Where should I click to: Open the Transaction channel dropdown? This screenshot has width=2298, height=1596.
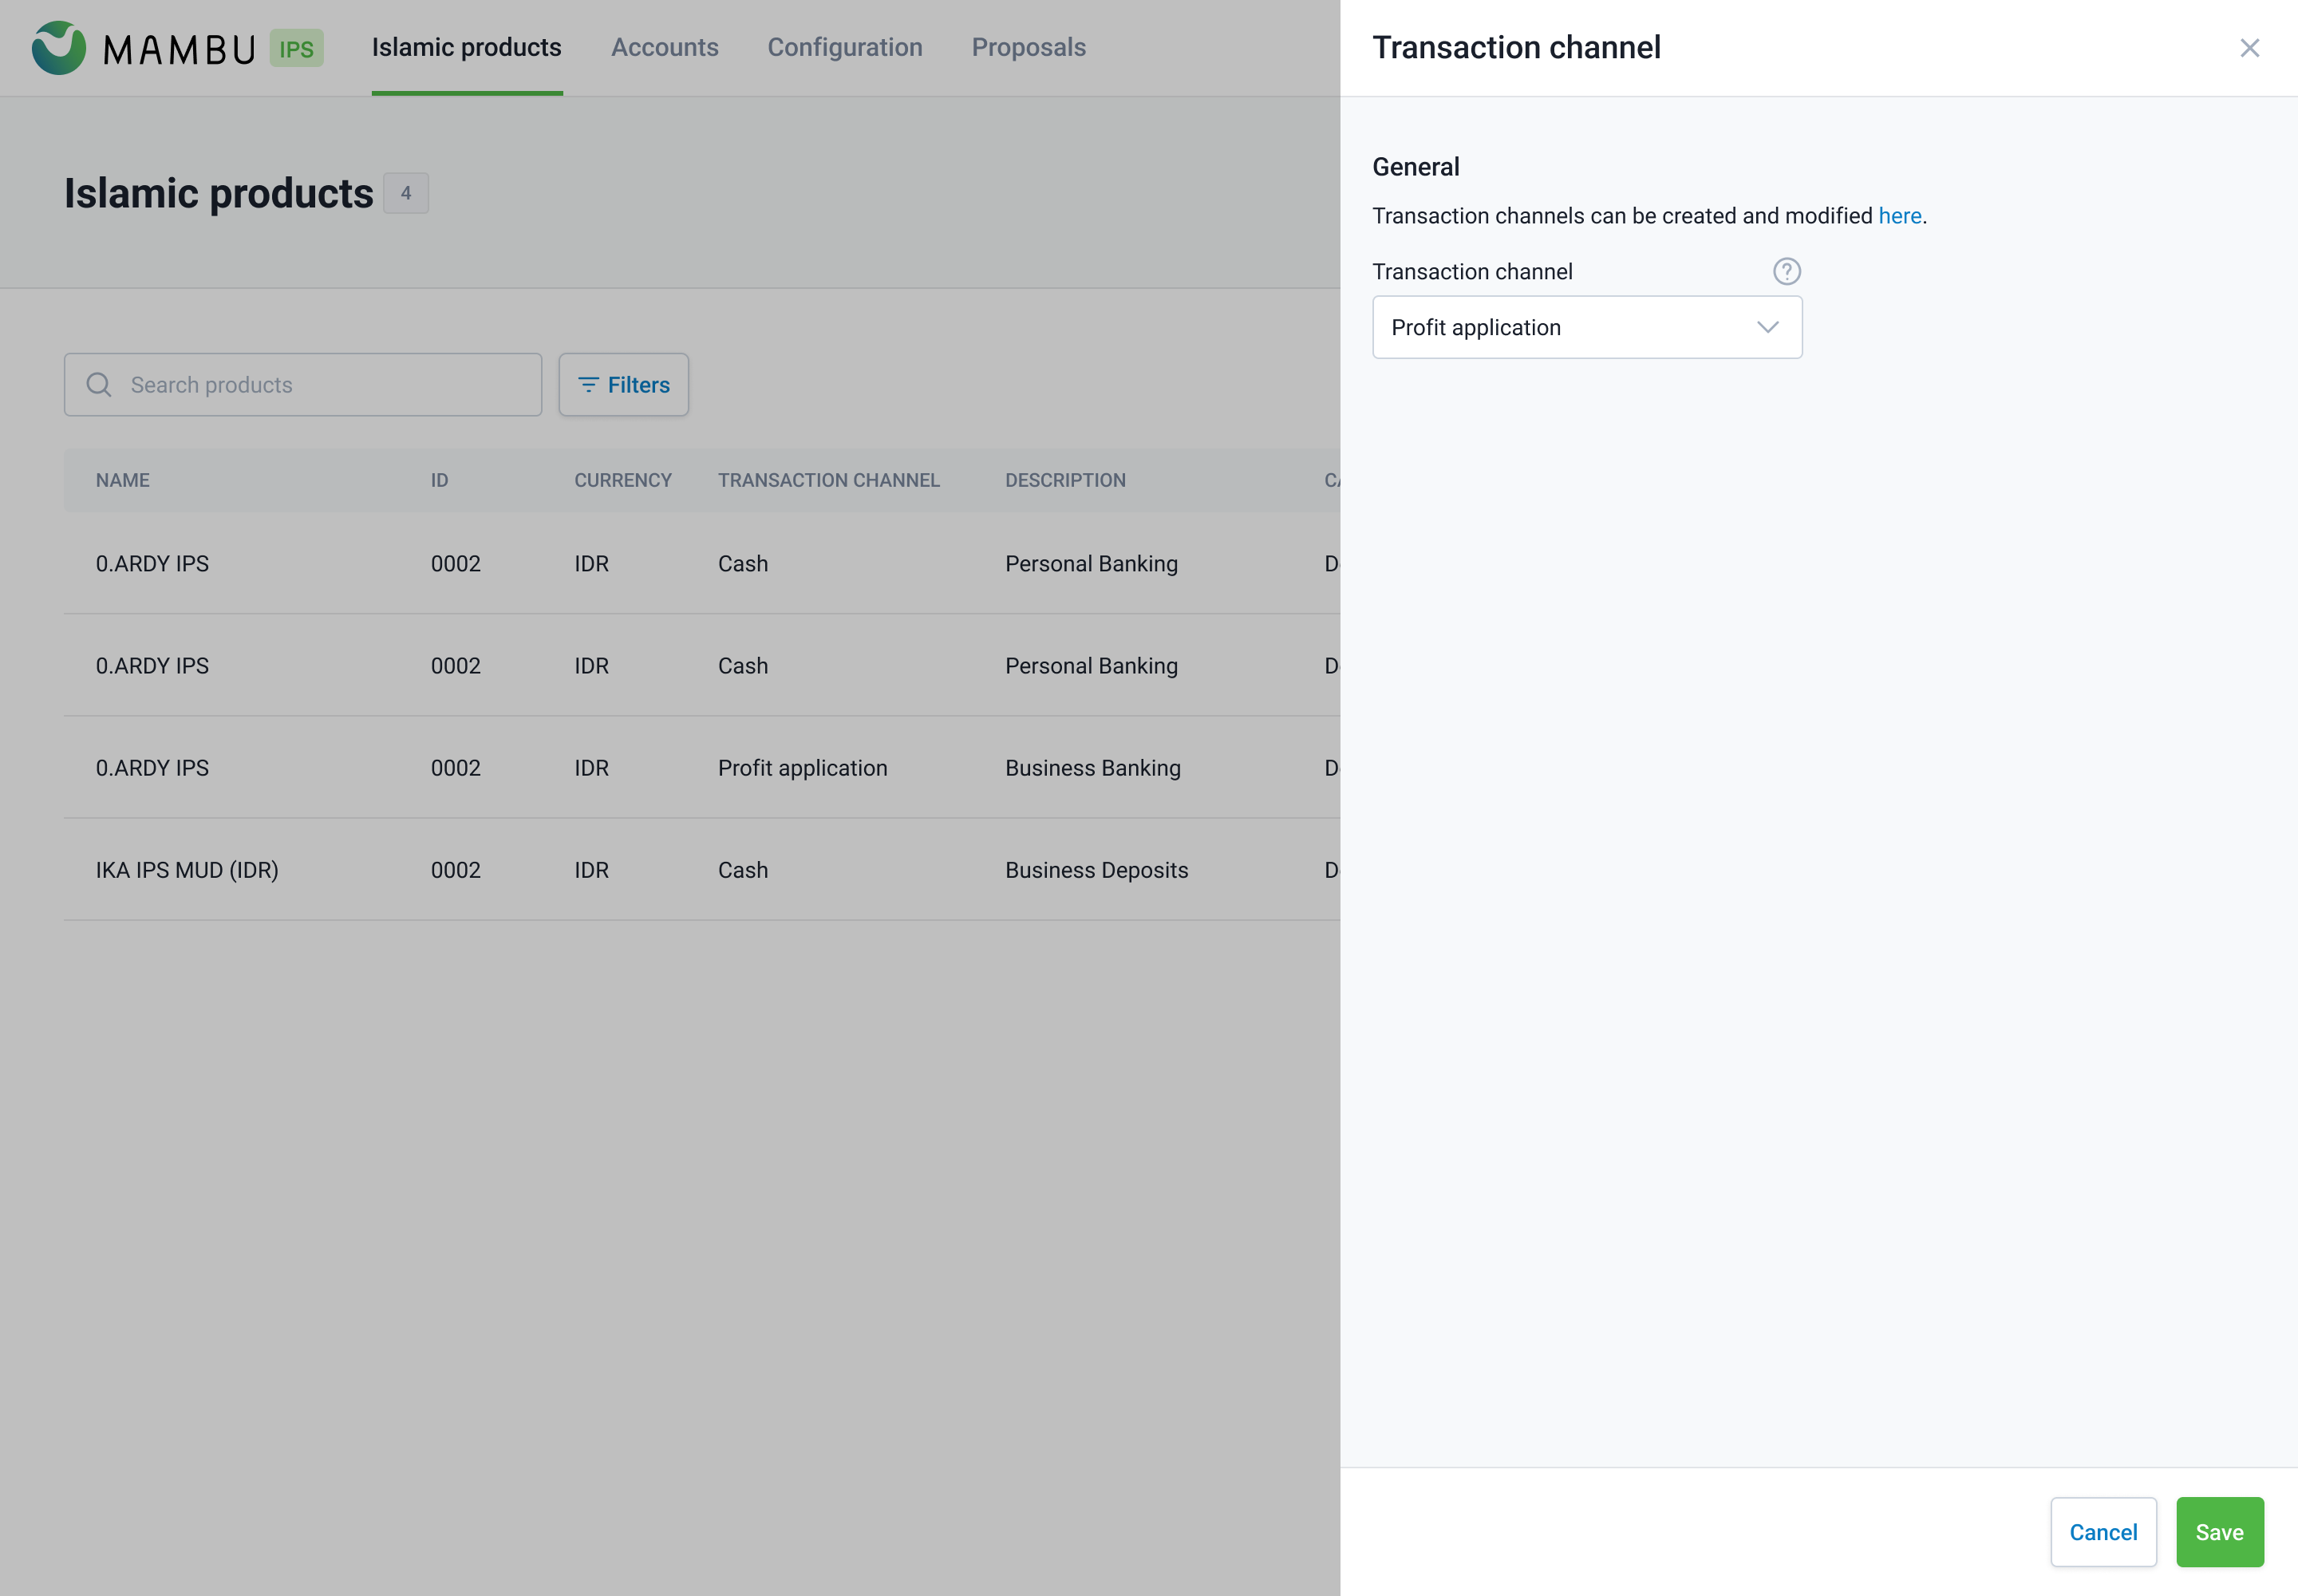click(x=1586, y=327)
